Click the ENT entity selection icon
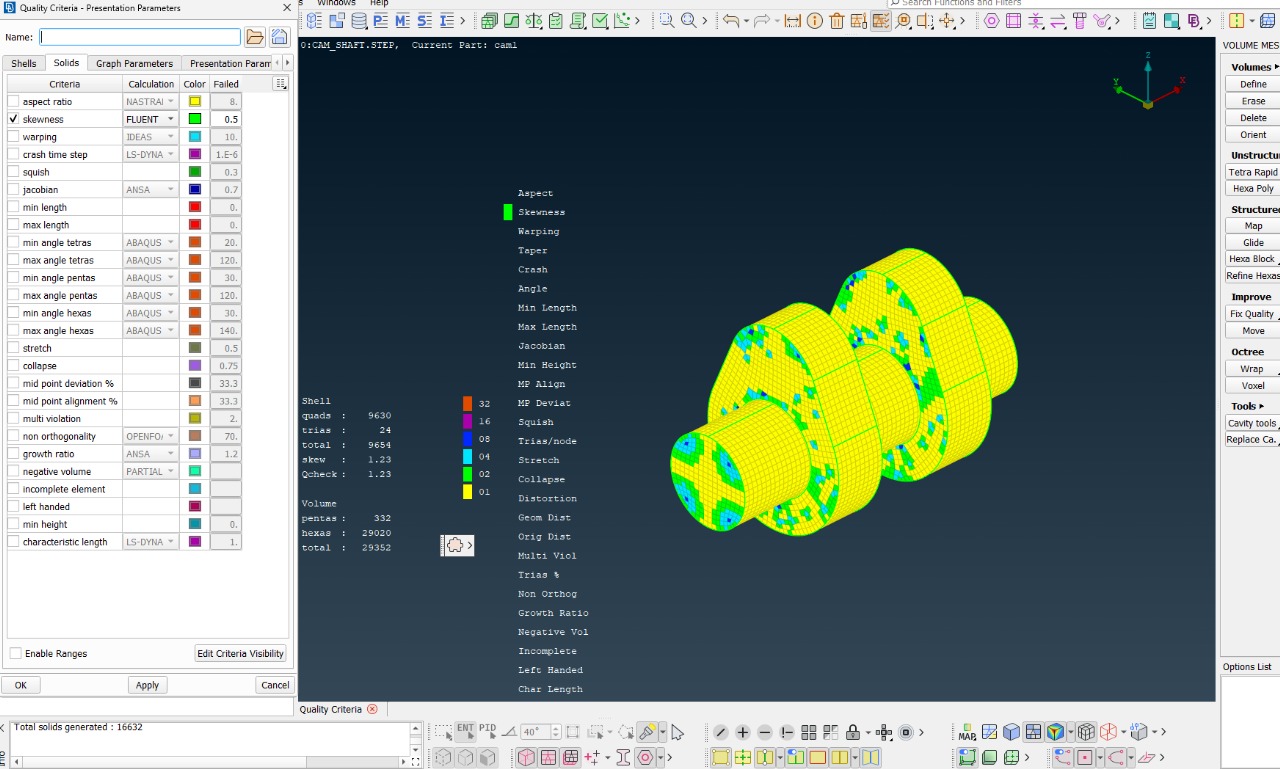The width and height of the screenshot is (1280, 769). pyautogui.click(x=465, y=731)
